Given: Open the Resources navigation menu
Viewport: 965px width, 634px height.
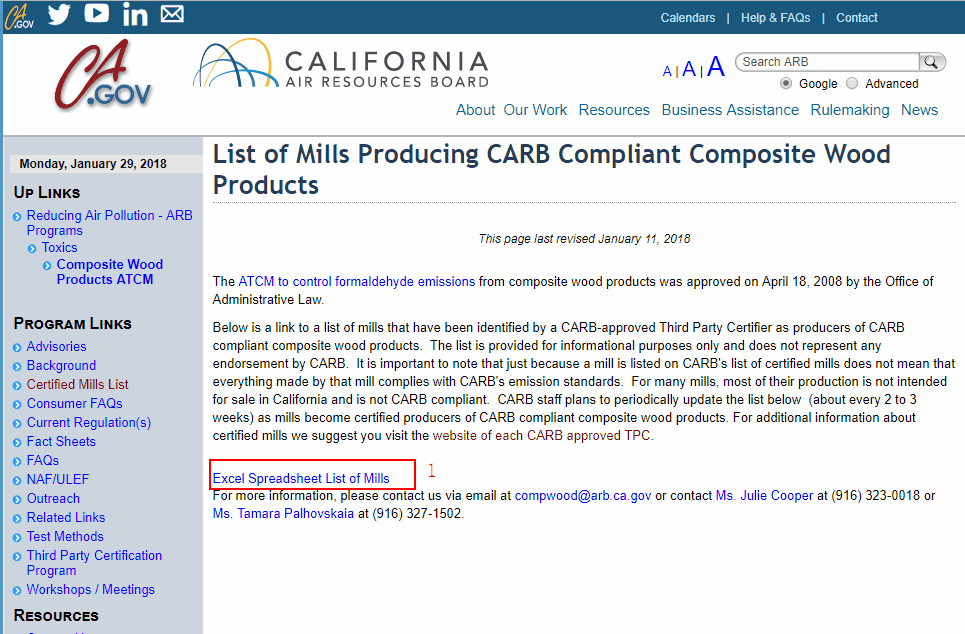Looking at the screenshot, I should point(614,110).
